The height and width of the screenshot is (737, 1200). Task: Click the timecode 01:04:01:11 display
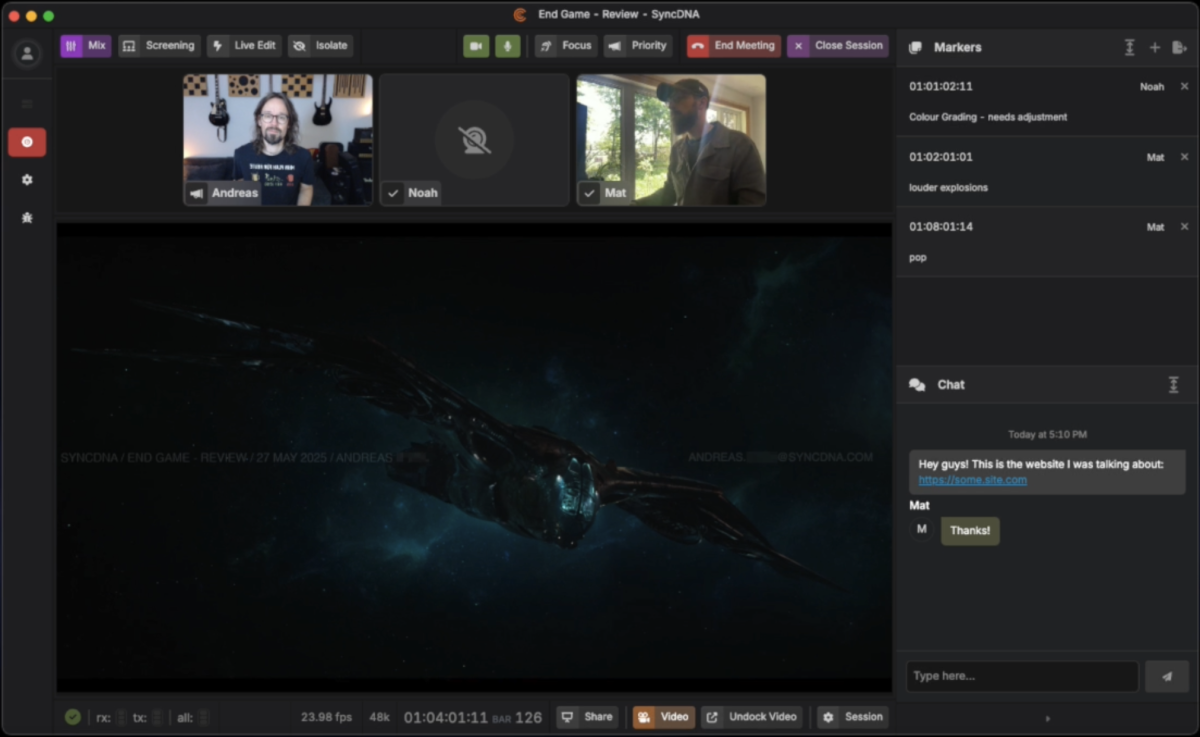[446, 717]
